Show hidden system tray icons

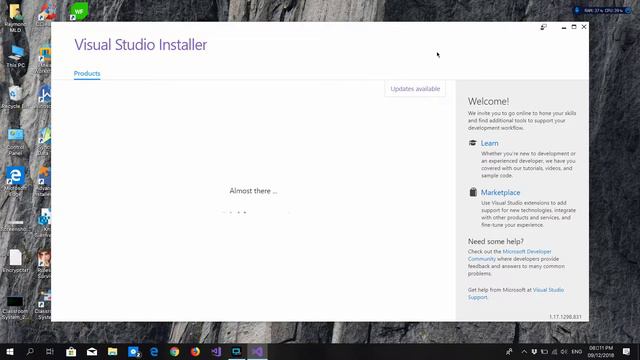click(524, 351)
